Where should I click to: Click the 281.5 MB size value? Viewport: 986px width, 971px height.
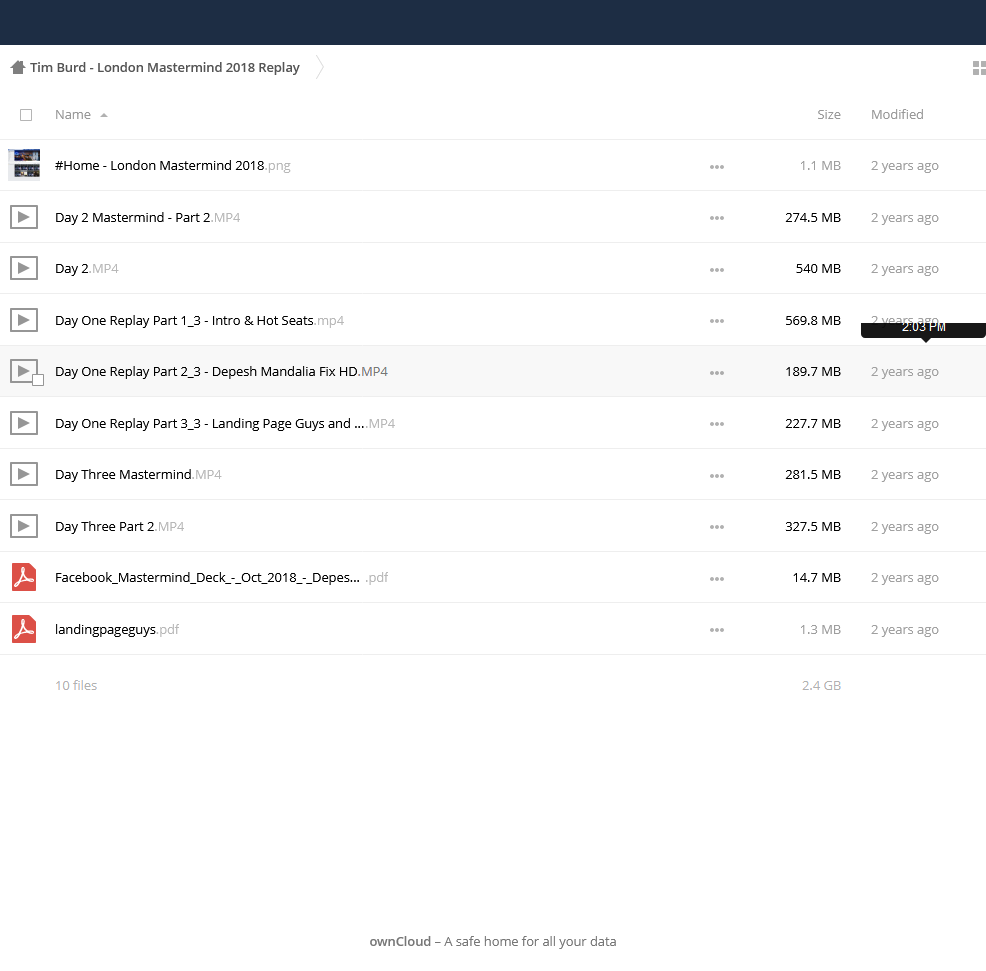click(x=812, y=474)
